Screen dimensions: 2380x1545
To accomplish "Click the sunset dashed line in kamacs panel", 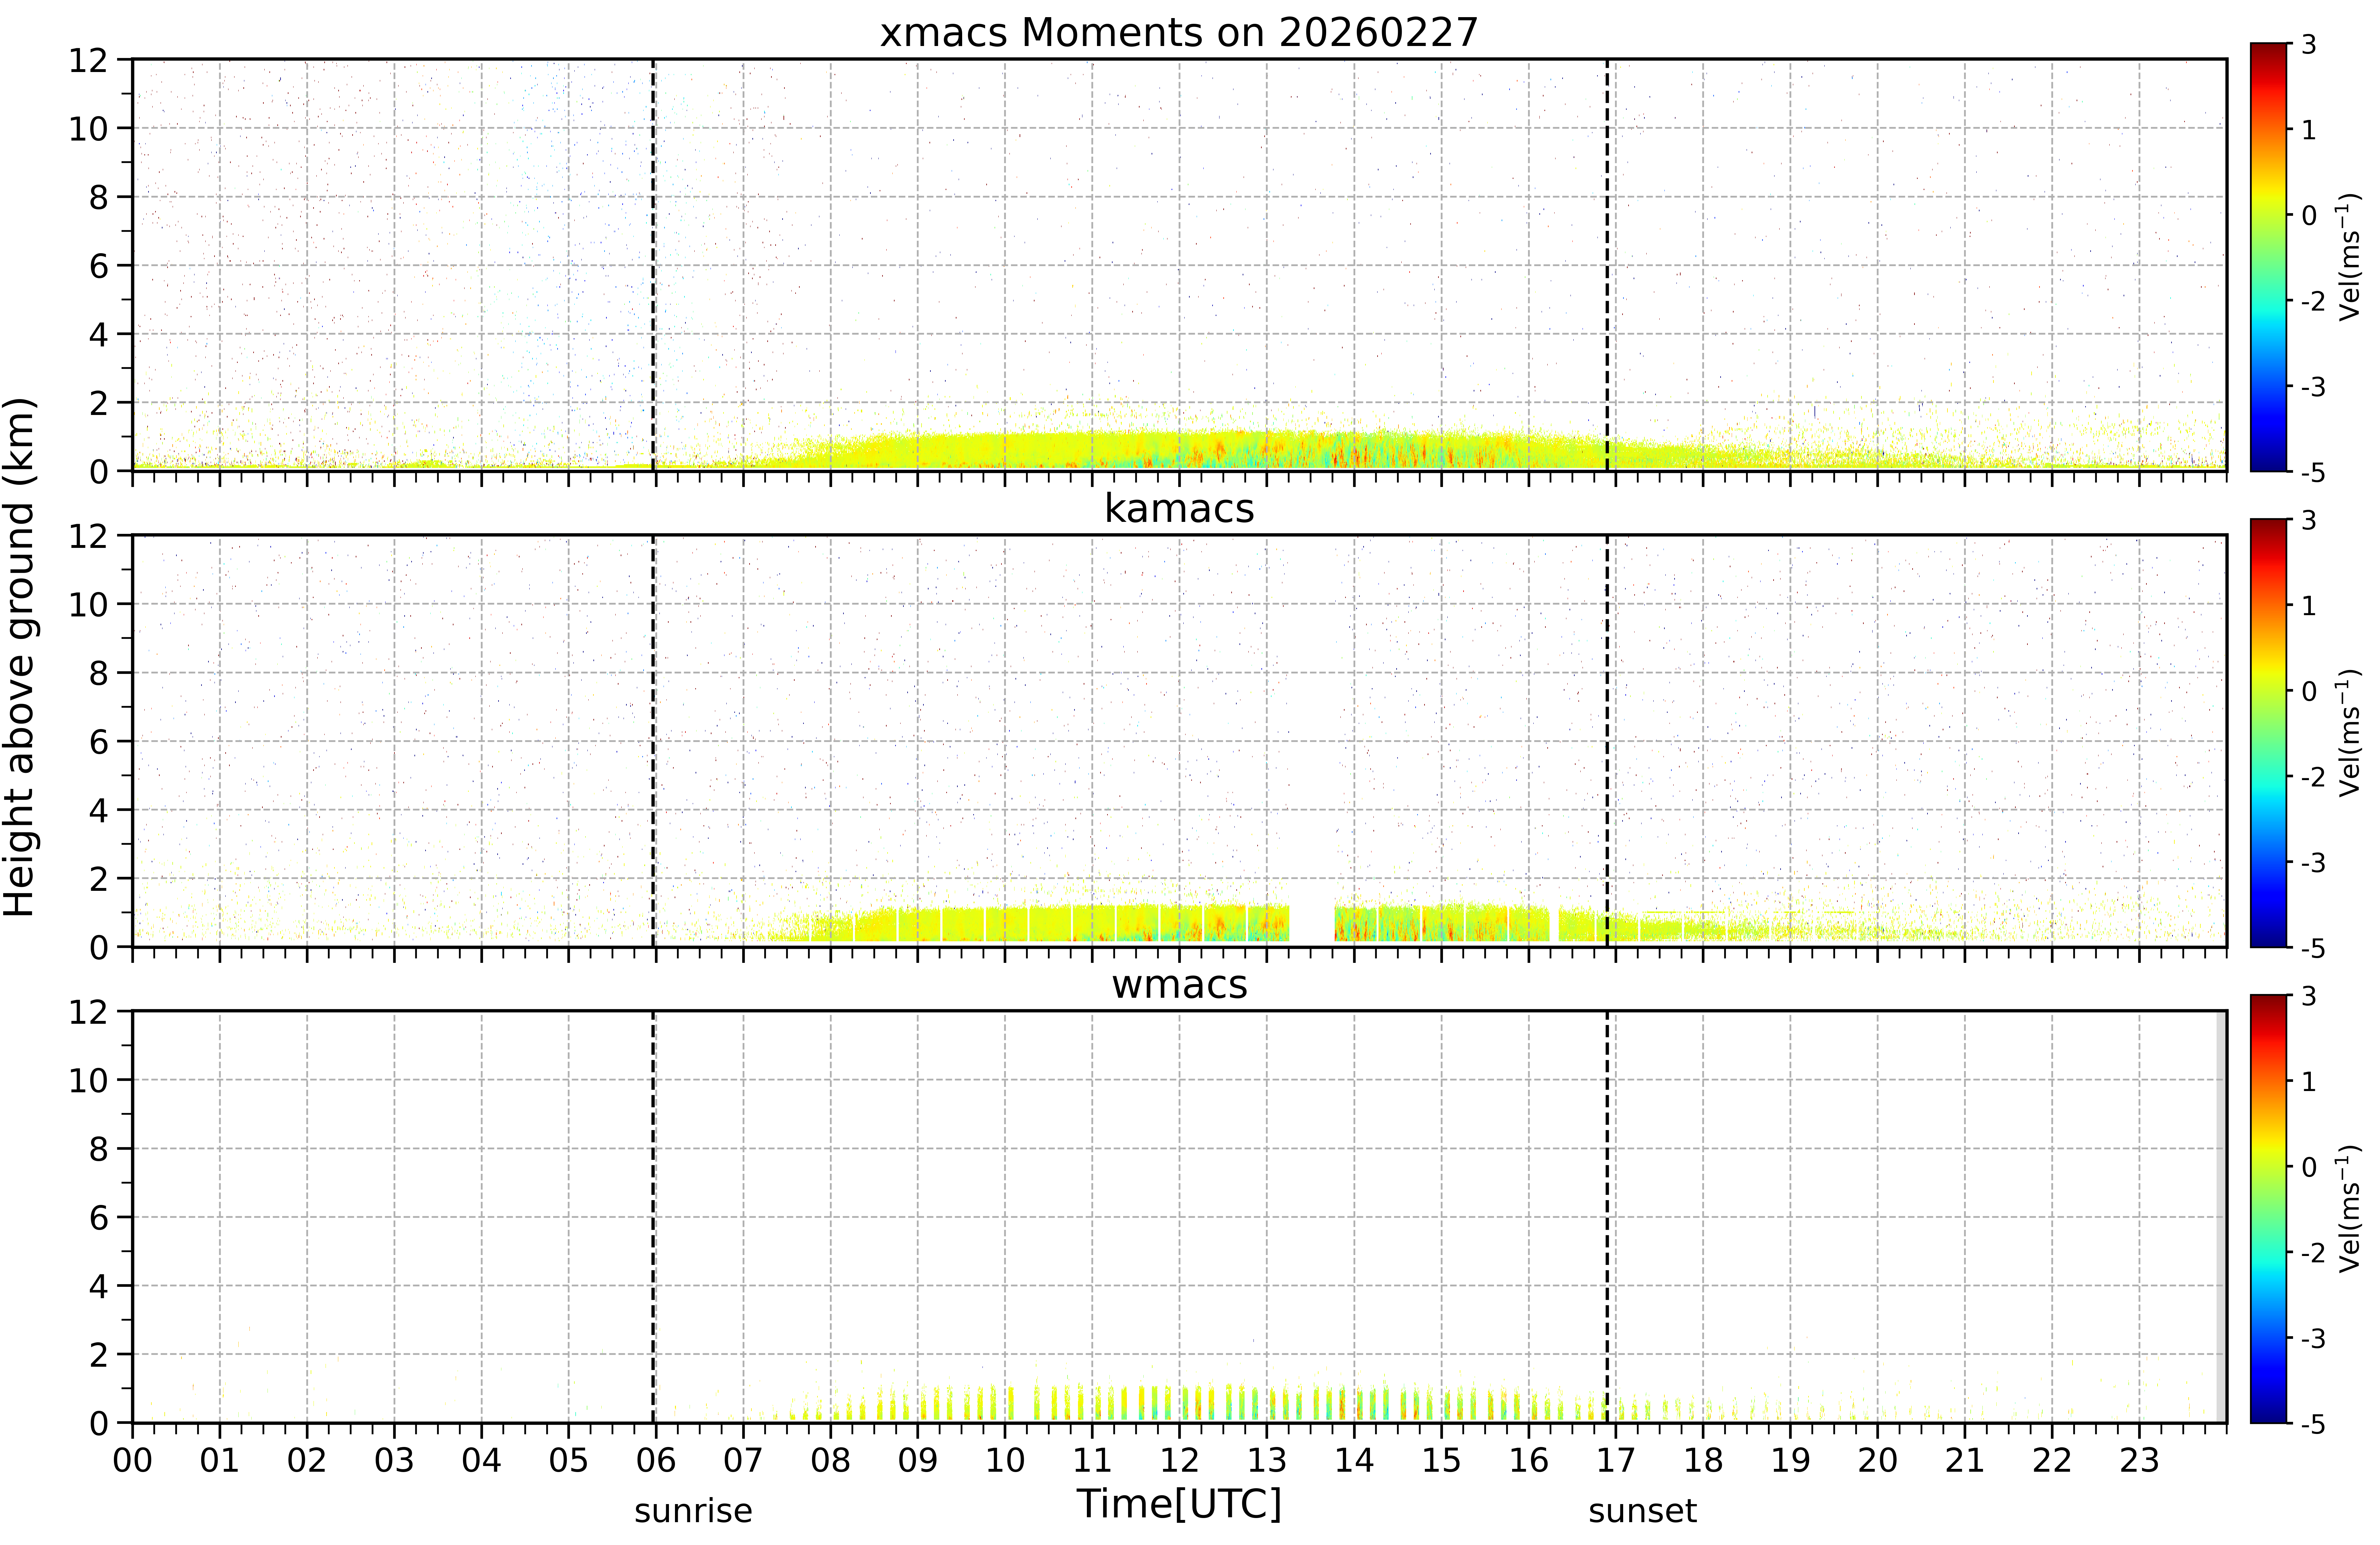I will [1607, 741].
